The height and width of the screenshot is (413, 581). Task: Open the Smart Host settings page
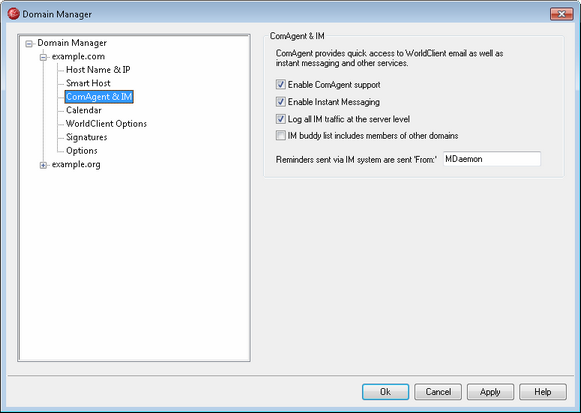[88, 83]
